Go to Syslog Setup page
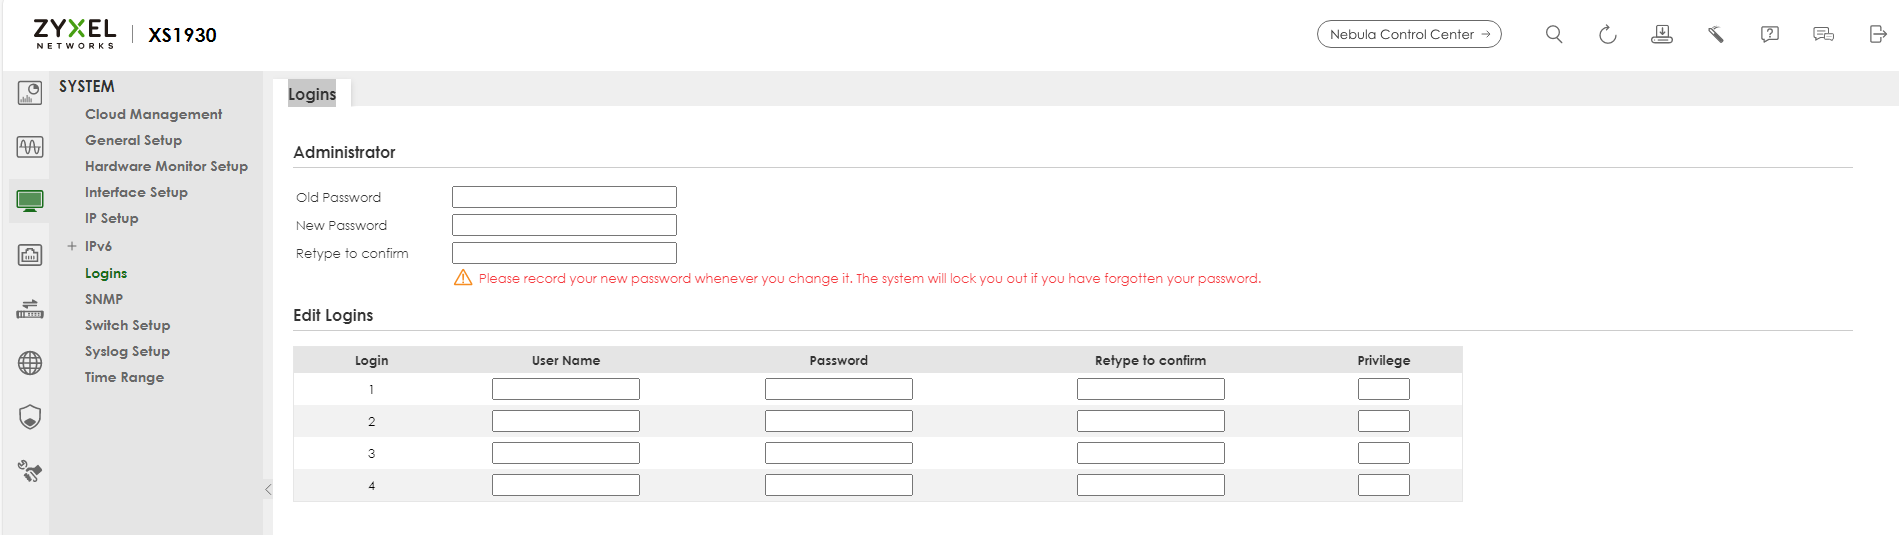 pos(127,351)
